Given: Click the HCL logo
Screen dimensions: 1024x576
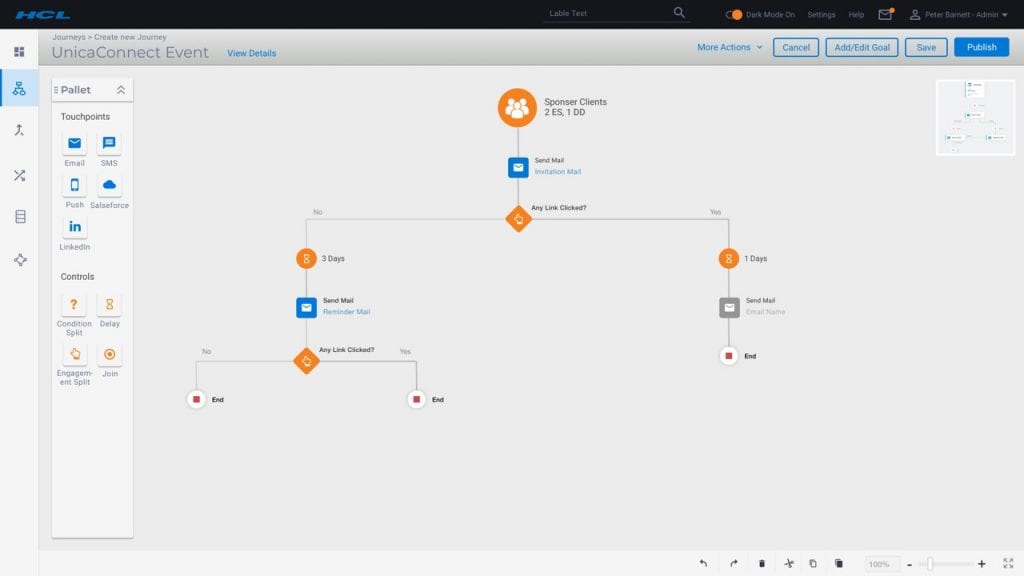Looking at the screenshot, I should point(42,14).
